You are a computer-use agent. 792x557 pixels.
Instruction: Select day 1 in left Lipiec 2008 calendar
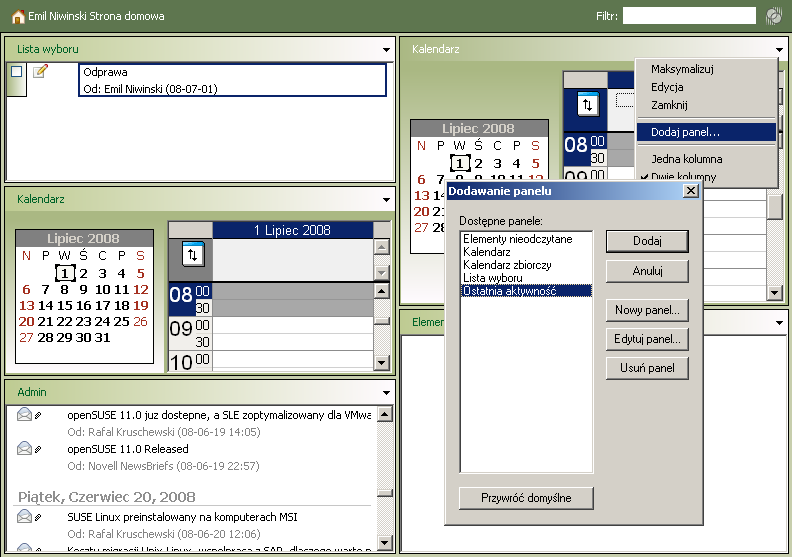pyautogui.click(x=65, y=274)
